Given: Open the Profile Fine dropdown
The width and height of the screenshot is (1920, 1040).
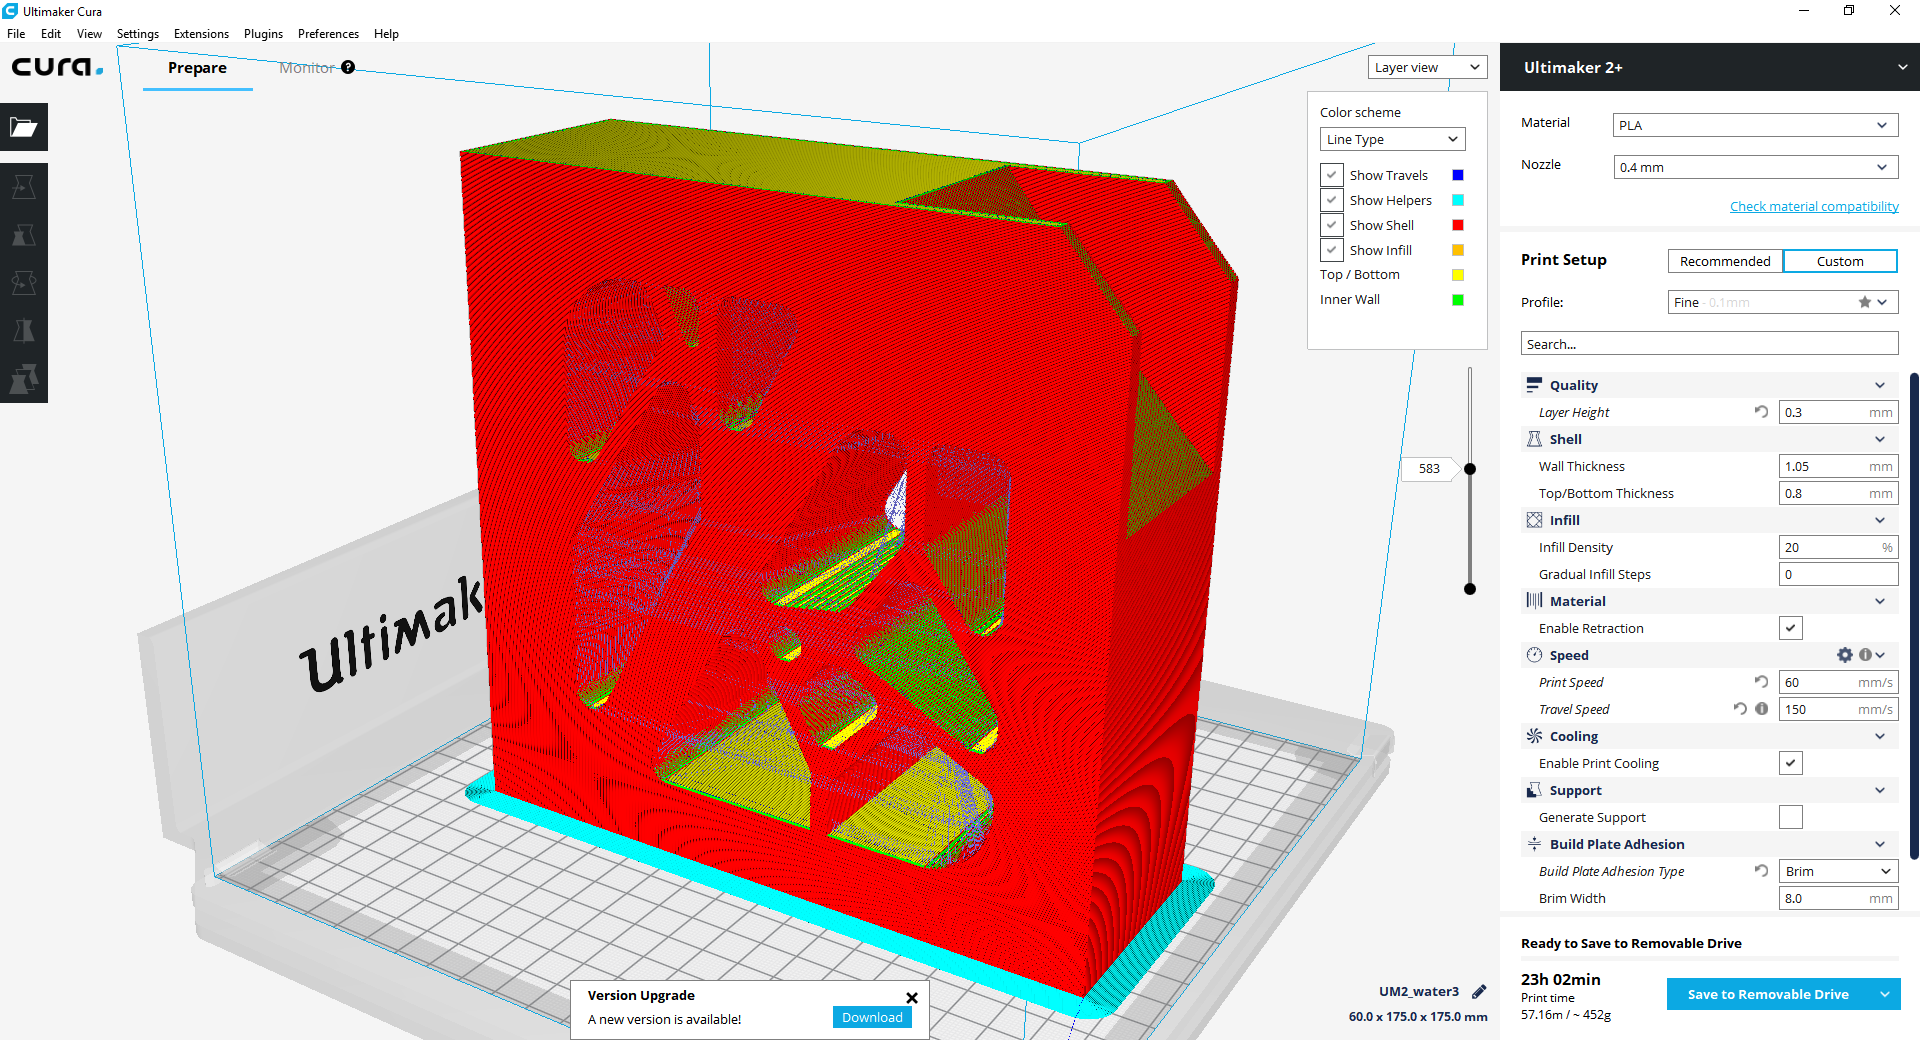Looking at the screenshot, I should point(1782,302).
